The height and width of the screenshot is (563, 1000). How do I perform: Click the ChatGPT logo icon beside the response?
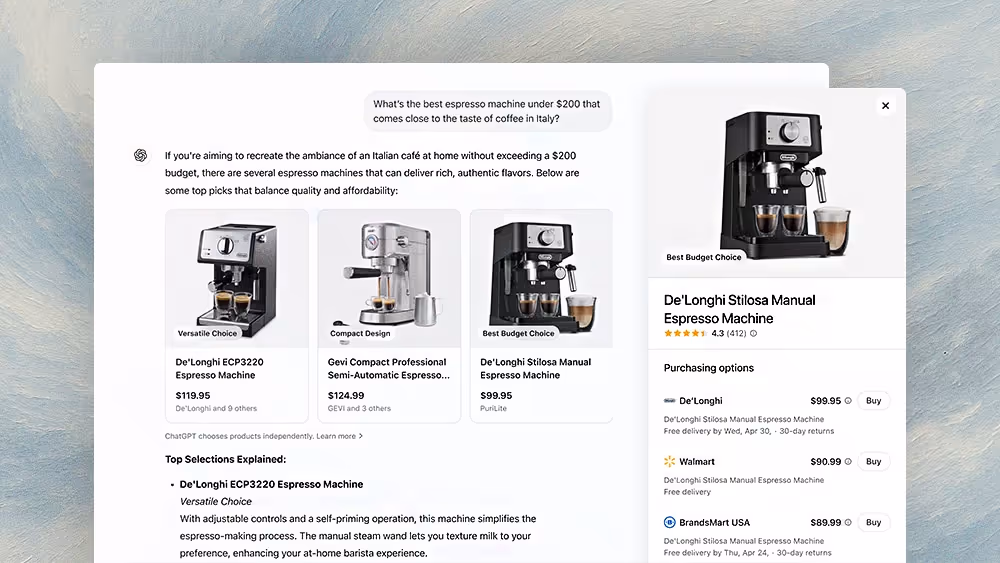coord(140,155)
